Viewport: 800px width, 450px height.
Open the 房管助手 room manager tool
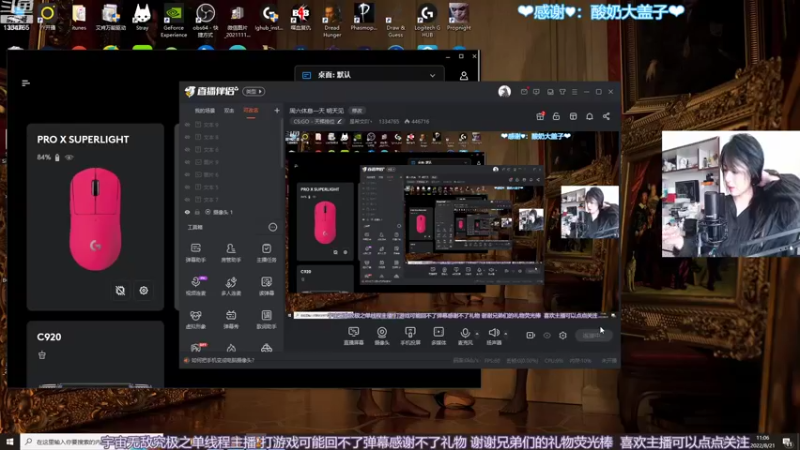[231, 253]
